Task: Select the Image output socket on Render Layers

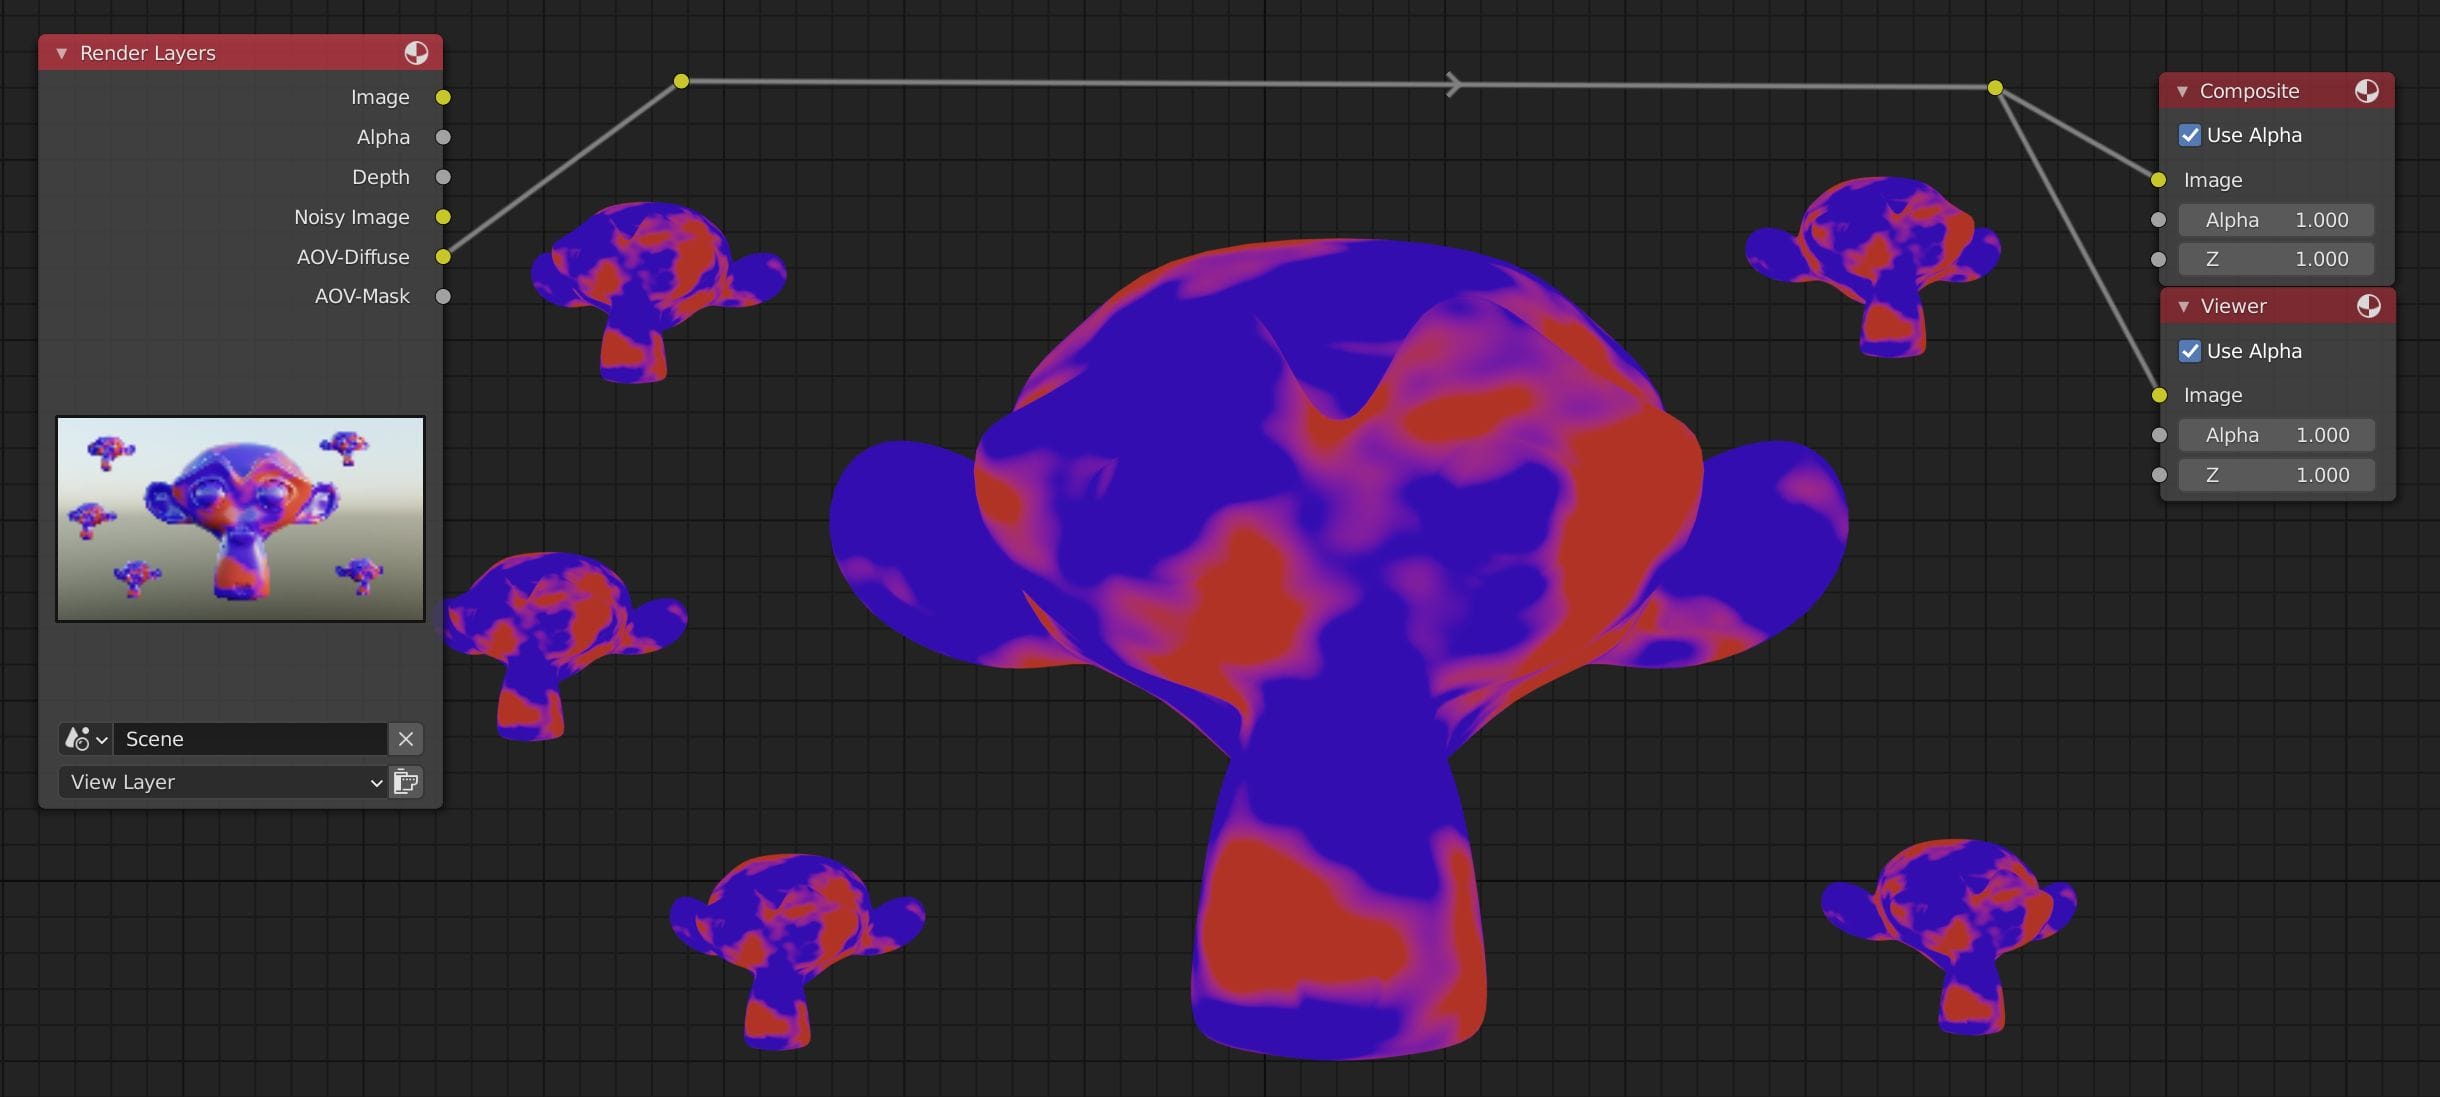Action: pos(444,97)
